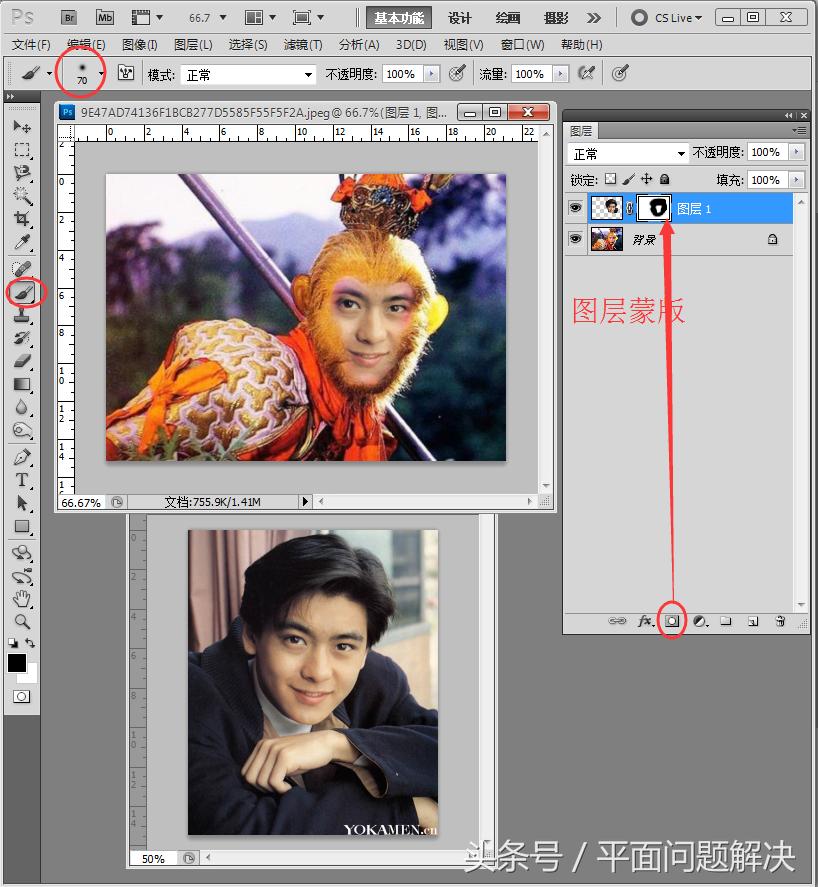Toggle lock transparent pixels in Layers panel
818x887 pixels.
click(610, 180)
